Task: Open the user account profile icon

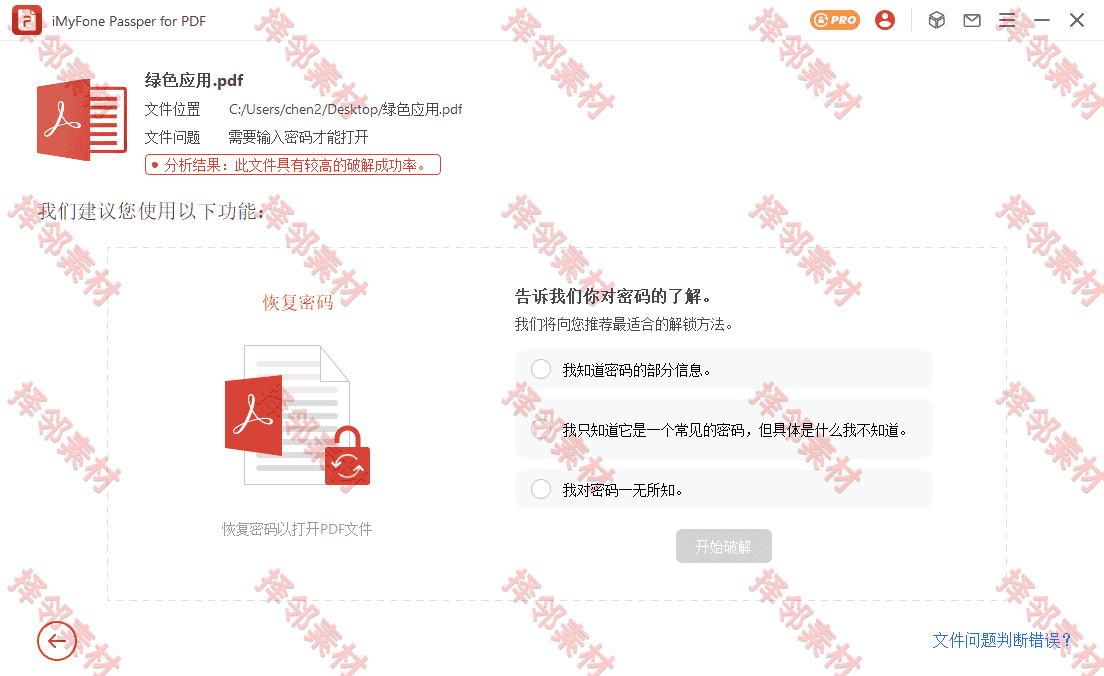Action: [885, 20]
